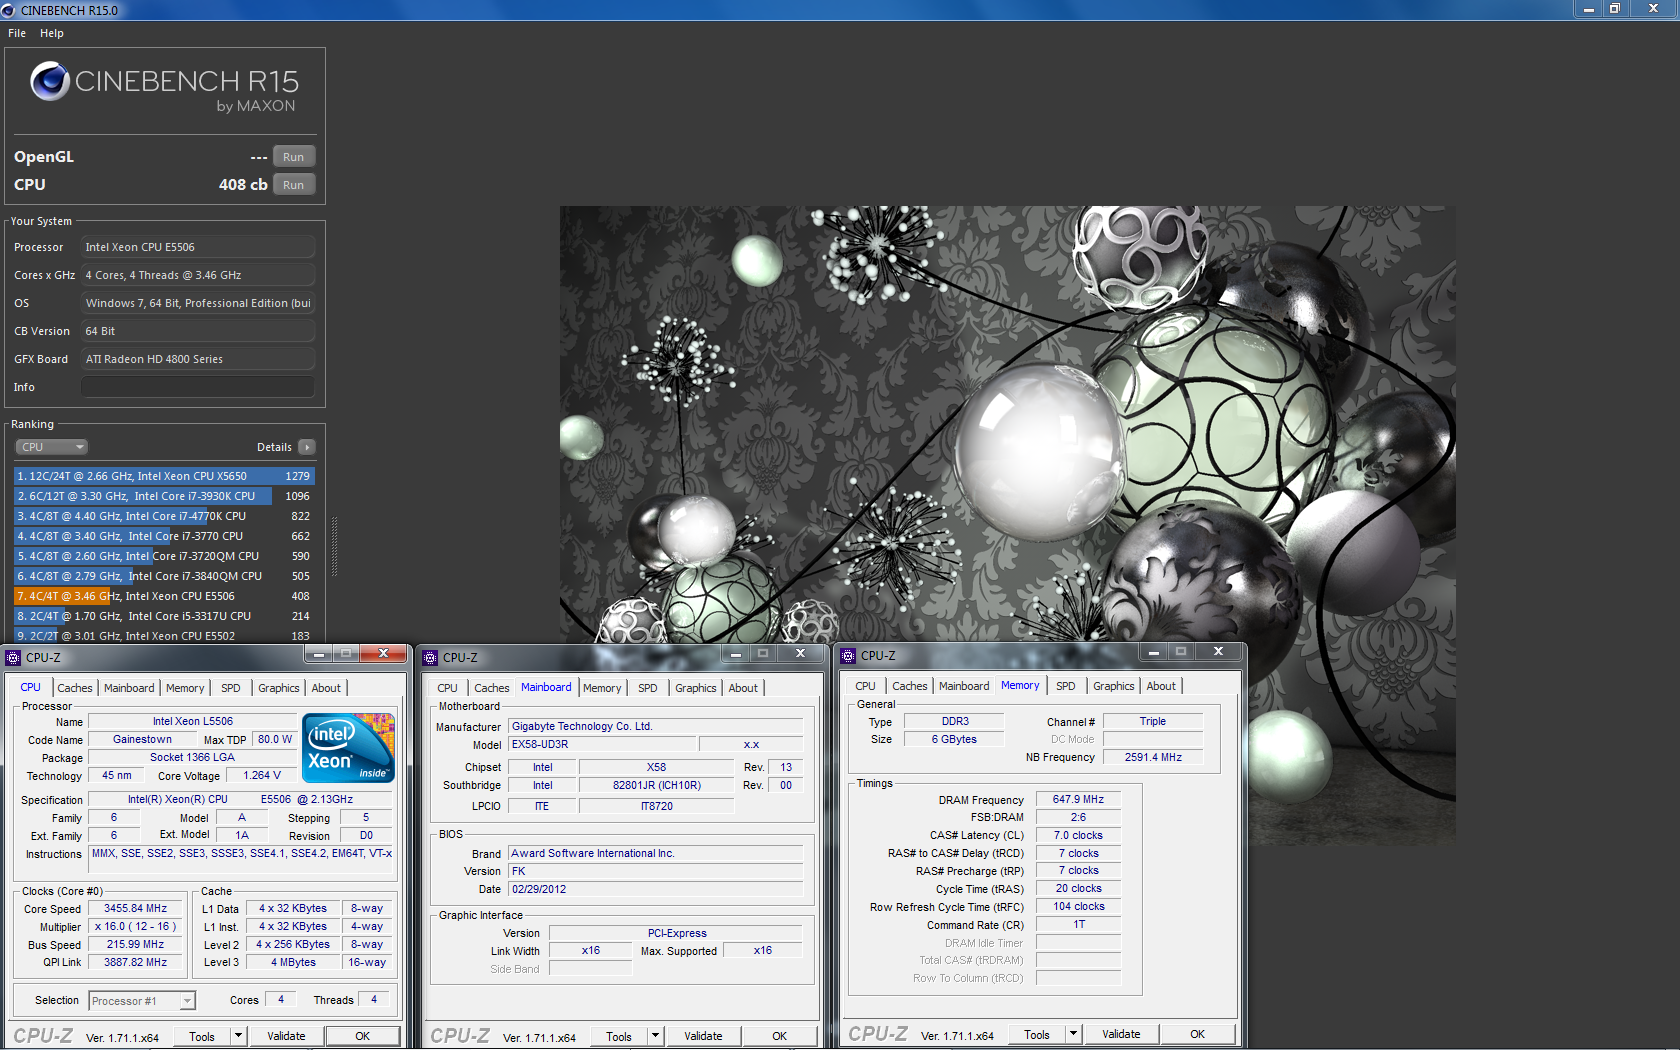Select ranking entry Intel Core i7-3840QM CPU

click(164, 576)
